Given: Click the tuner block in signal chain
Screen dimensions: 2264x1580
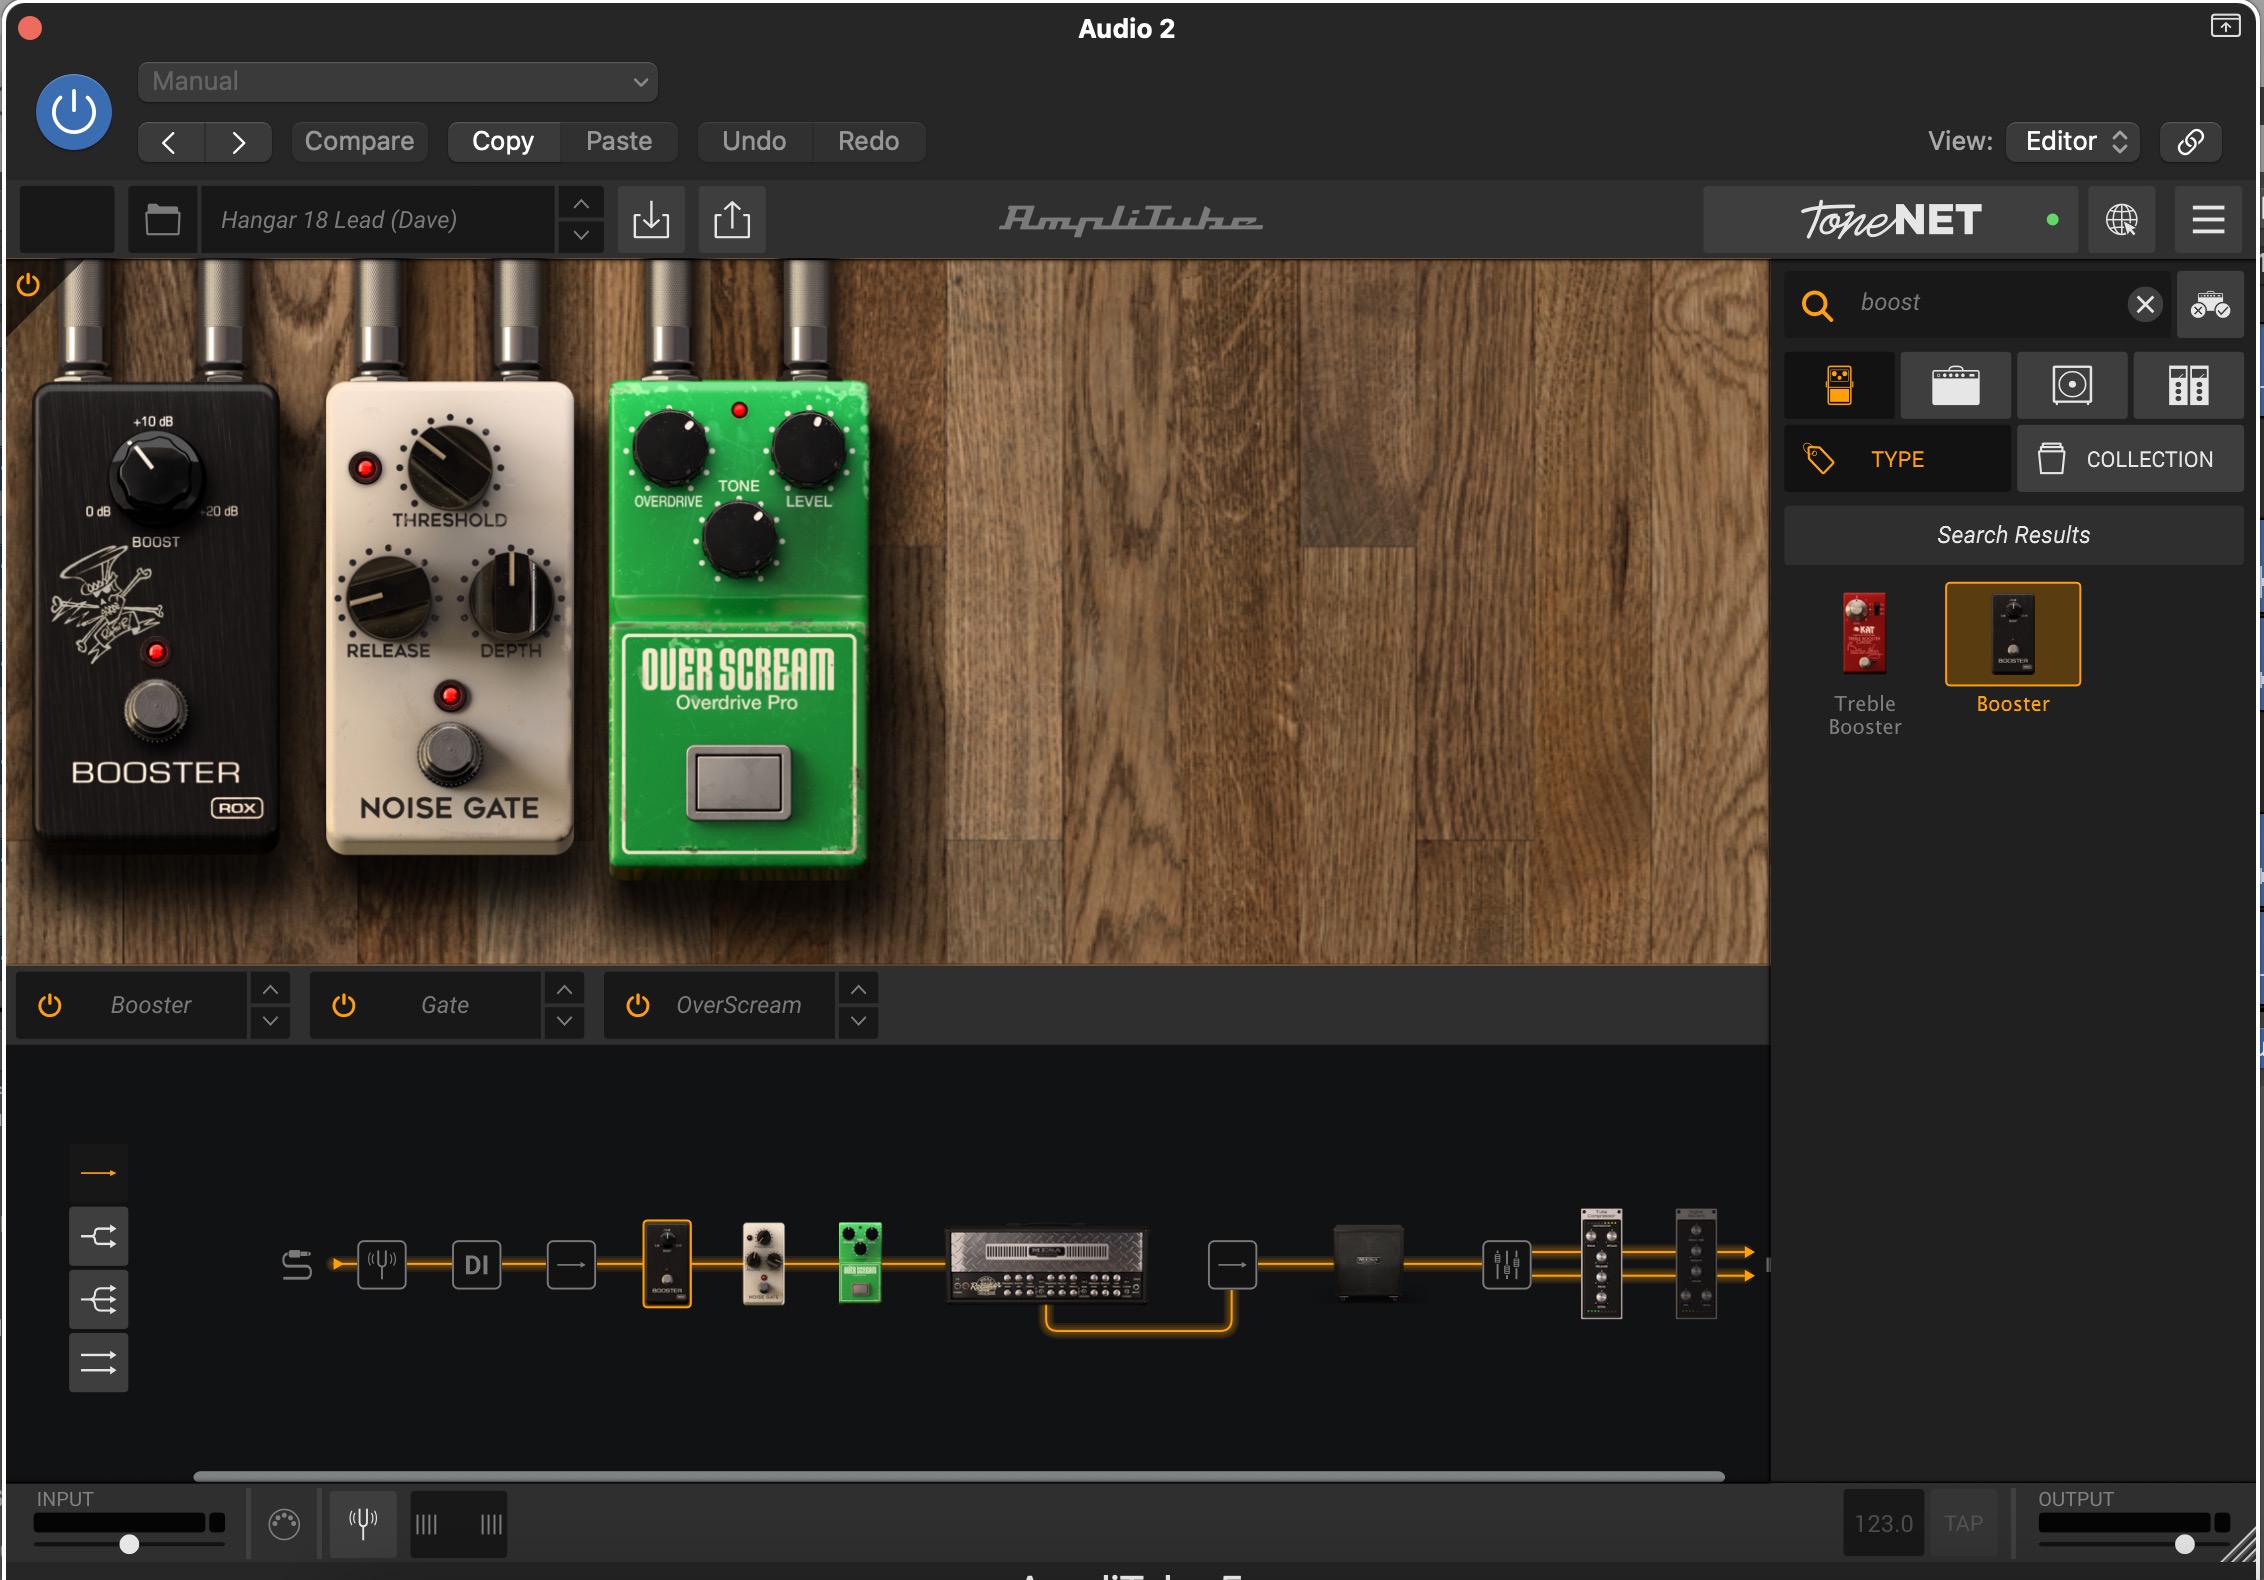Looking at the screenshot, I should coord(382,1265).
